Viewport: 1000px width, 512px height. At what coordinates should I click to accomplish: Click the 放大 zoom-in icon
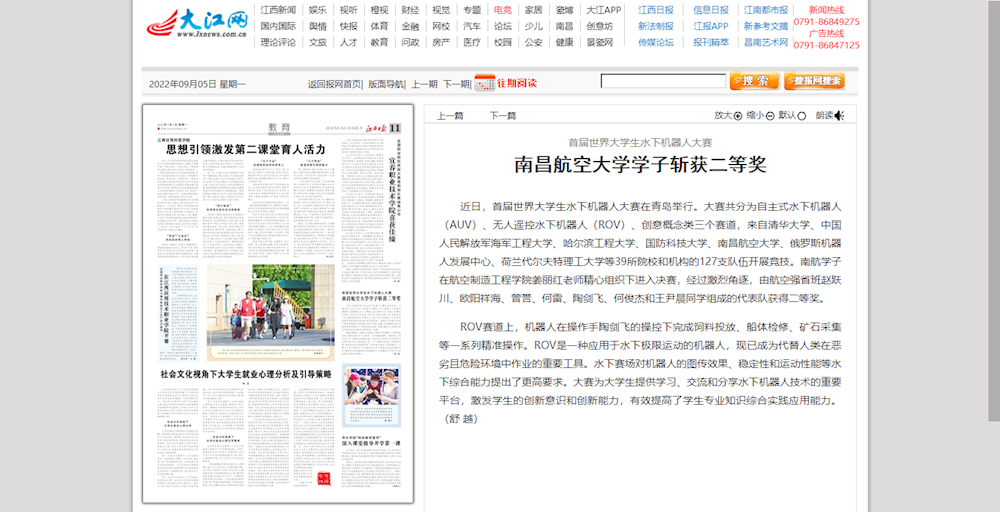pyautogui.click(x=739, y=116)
